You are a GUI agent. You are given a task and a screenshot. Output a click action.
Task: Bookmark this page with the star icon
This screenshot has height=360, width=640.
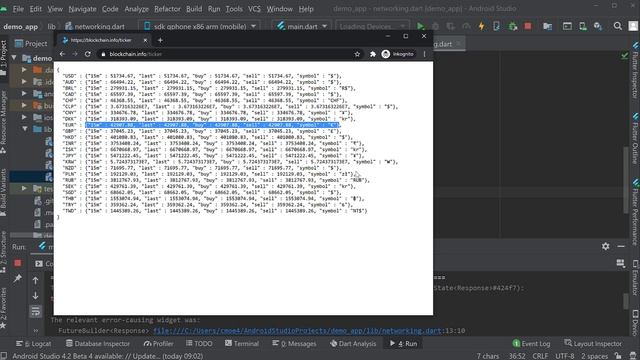pyautogui.click(x=357, y=54)
